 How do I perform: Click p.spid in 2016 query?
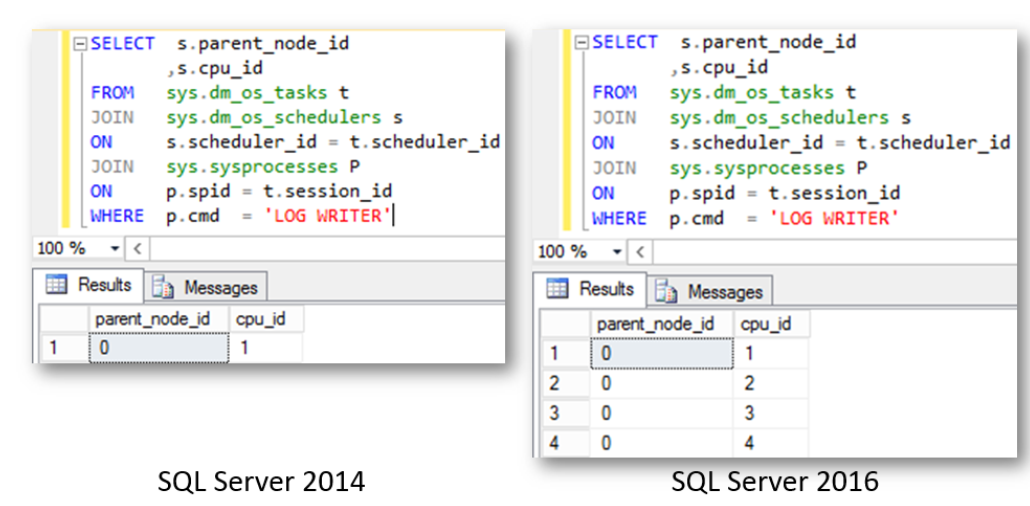click(703, 193)
